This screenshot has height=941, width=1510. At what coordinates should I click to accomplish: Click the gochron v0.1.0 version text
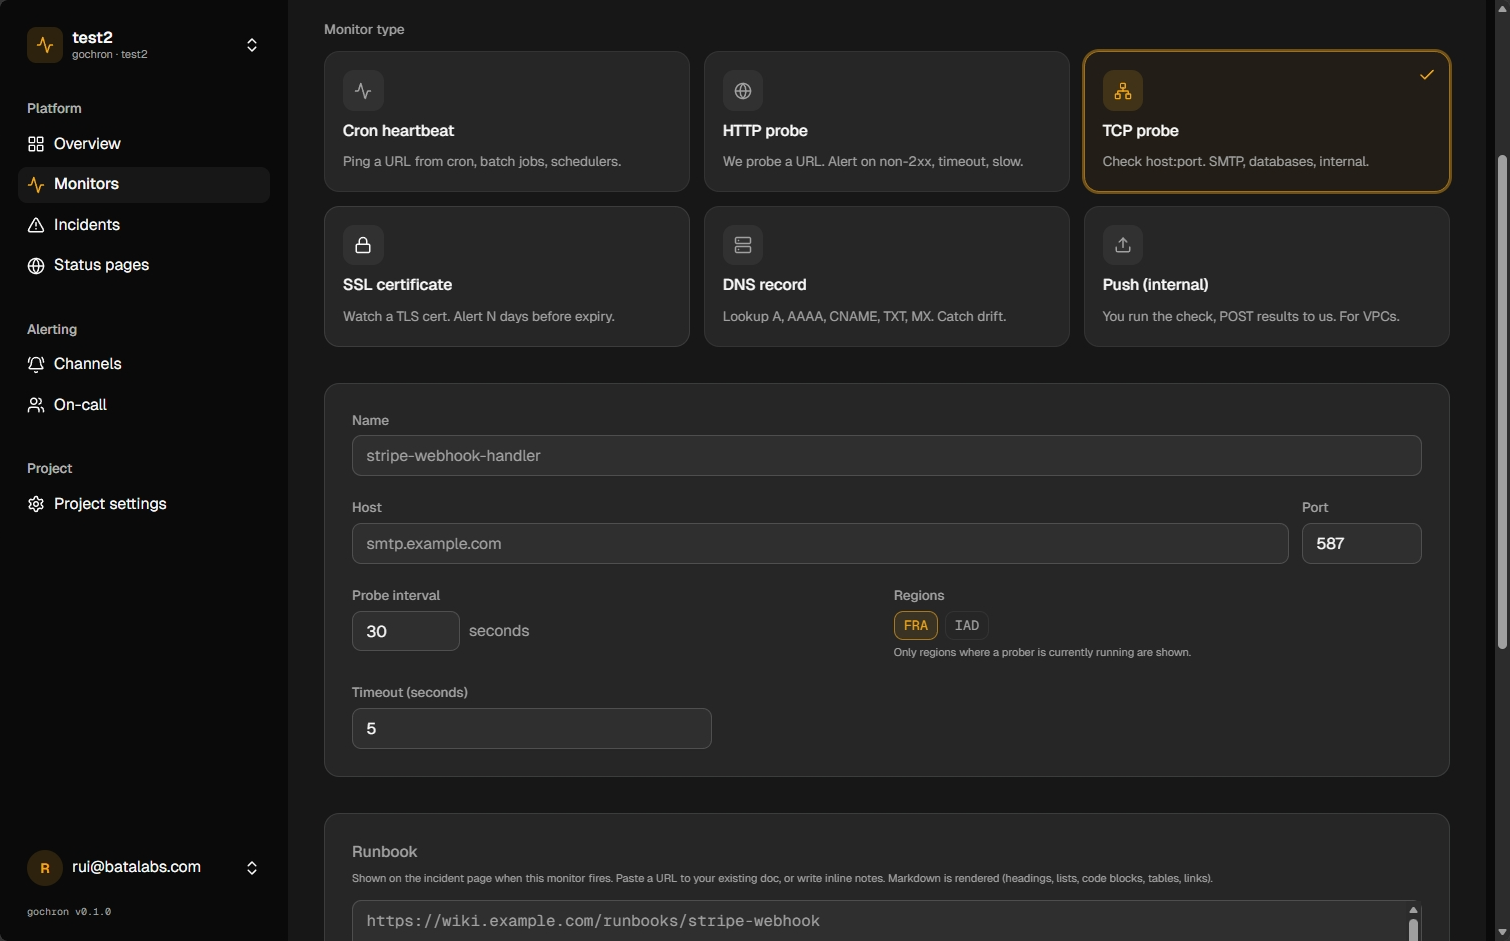coord(69,912)
